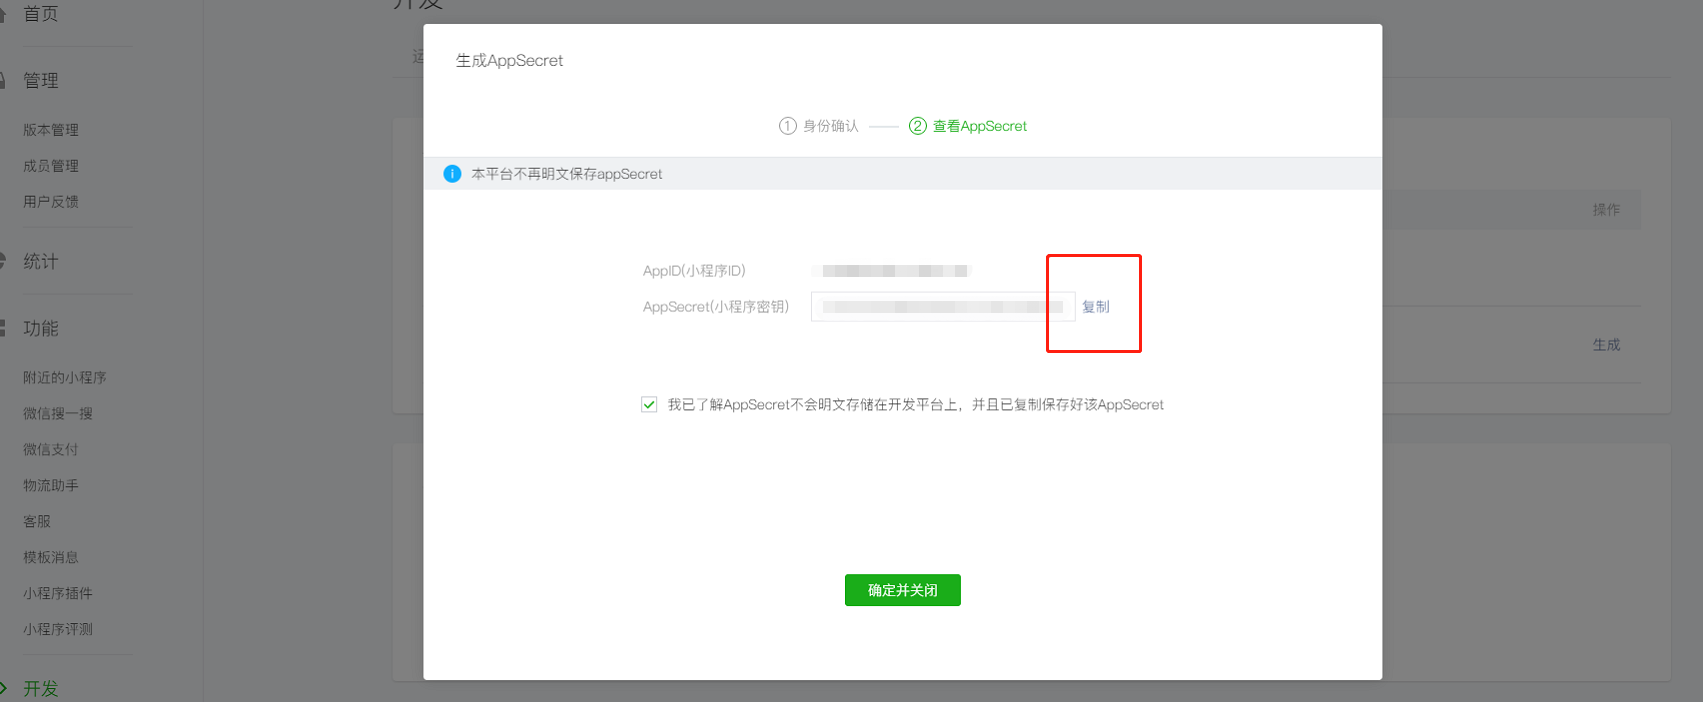This screenshot has height=702, width=1703.
Task: Click the 生成 link in background table
Action: coord(1606,345)
